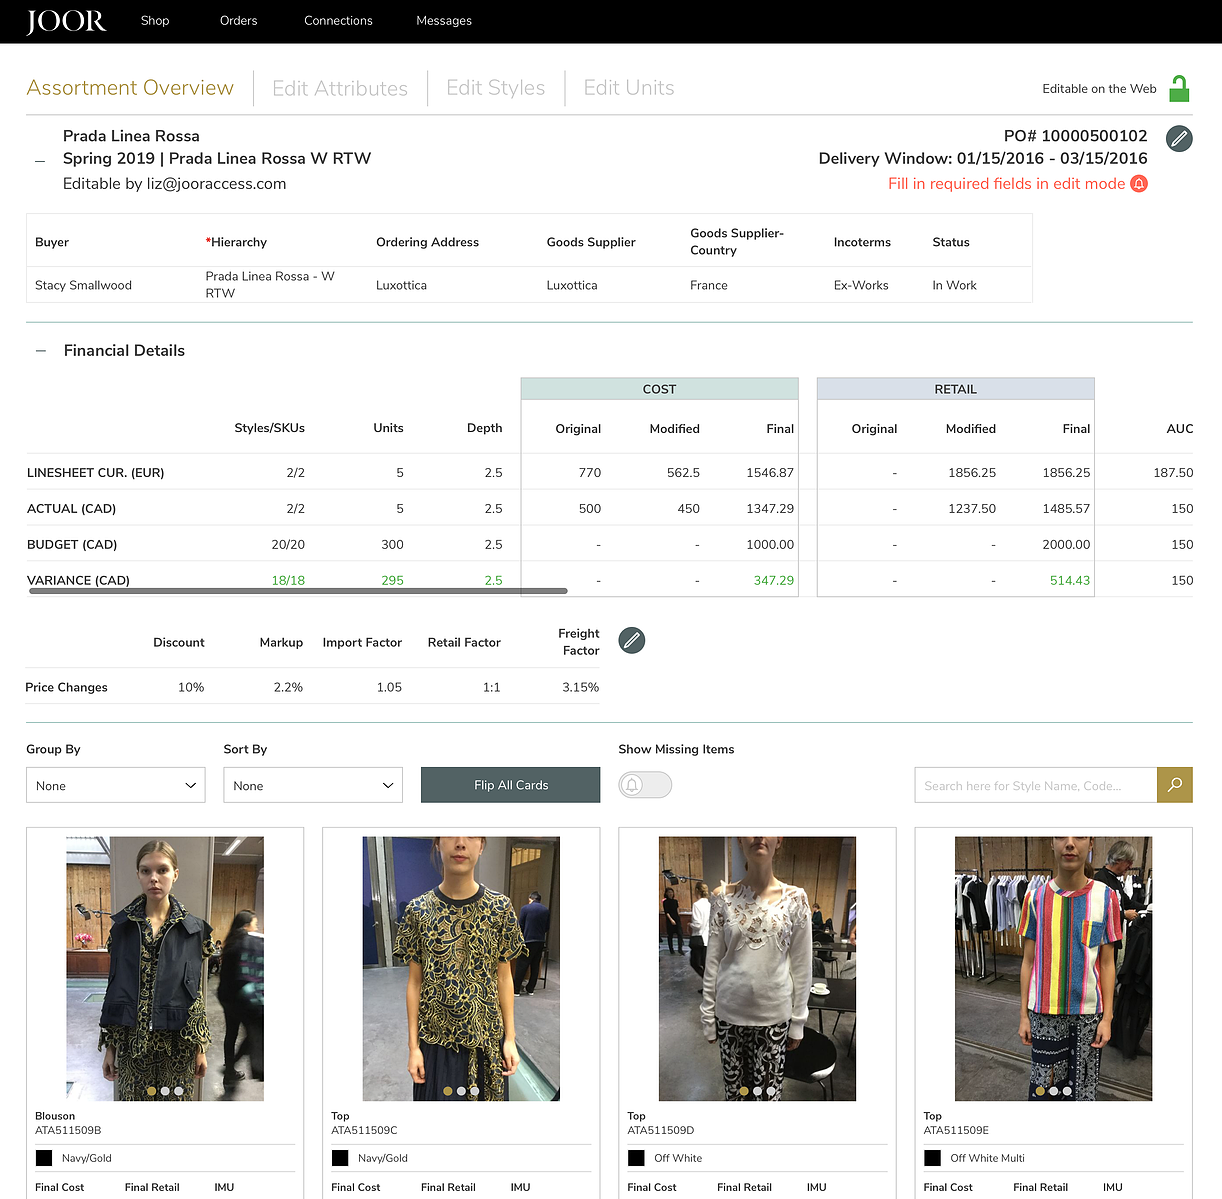
Task: Click the 'In Work' status cell
Action: pyautogui.click(x=954, y=285)
